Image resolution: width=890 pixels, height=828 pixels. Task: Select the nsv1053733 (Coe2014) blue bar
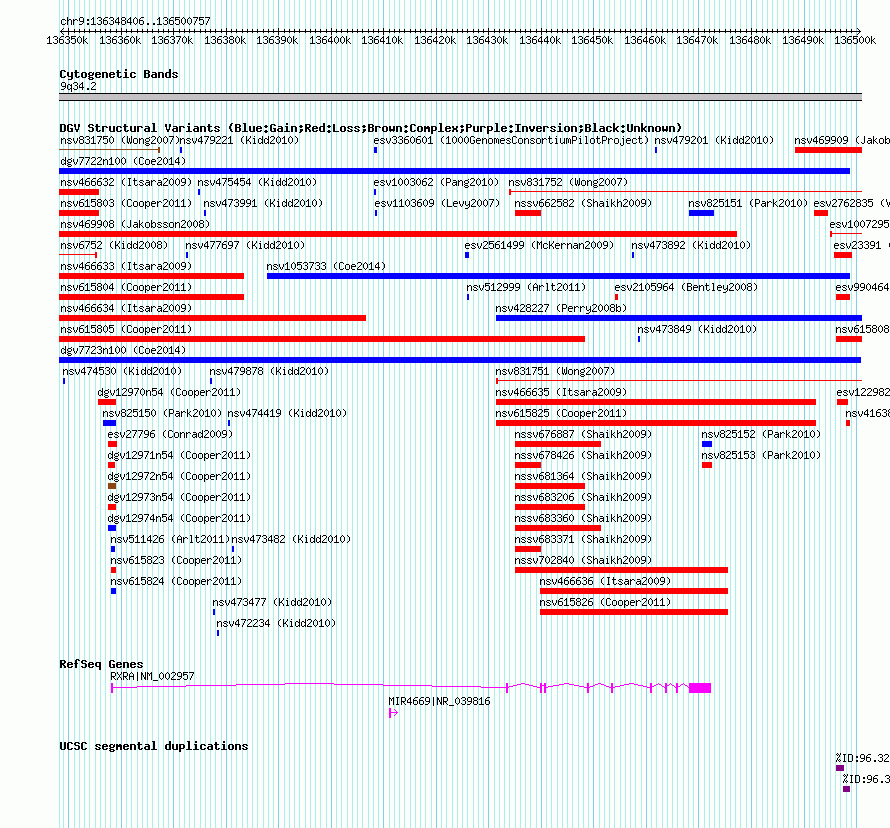pyautogui.click(x=558, y=276)
